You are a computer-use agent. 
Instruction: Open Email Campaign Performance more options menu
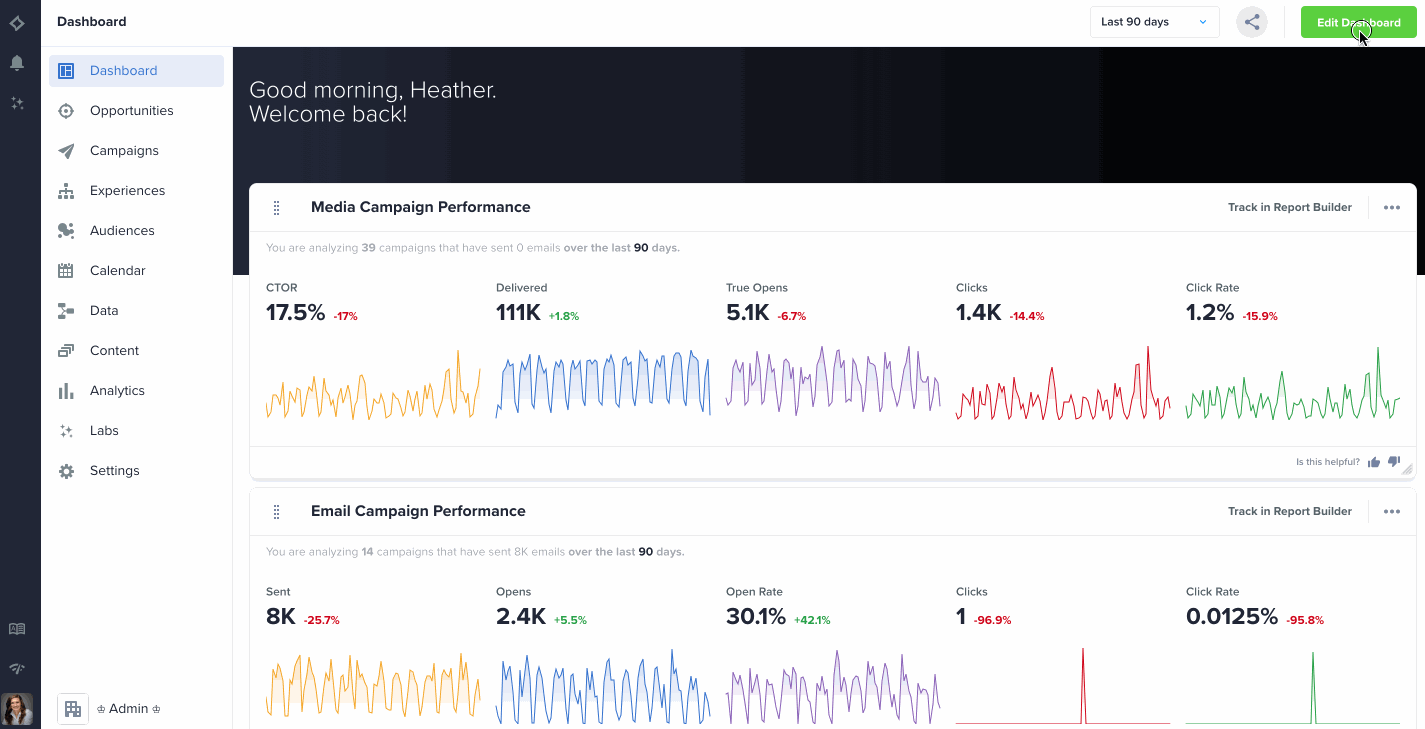(1391, 512)
